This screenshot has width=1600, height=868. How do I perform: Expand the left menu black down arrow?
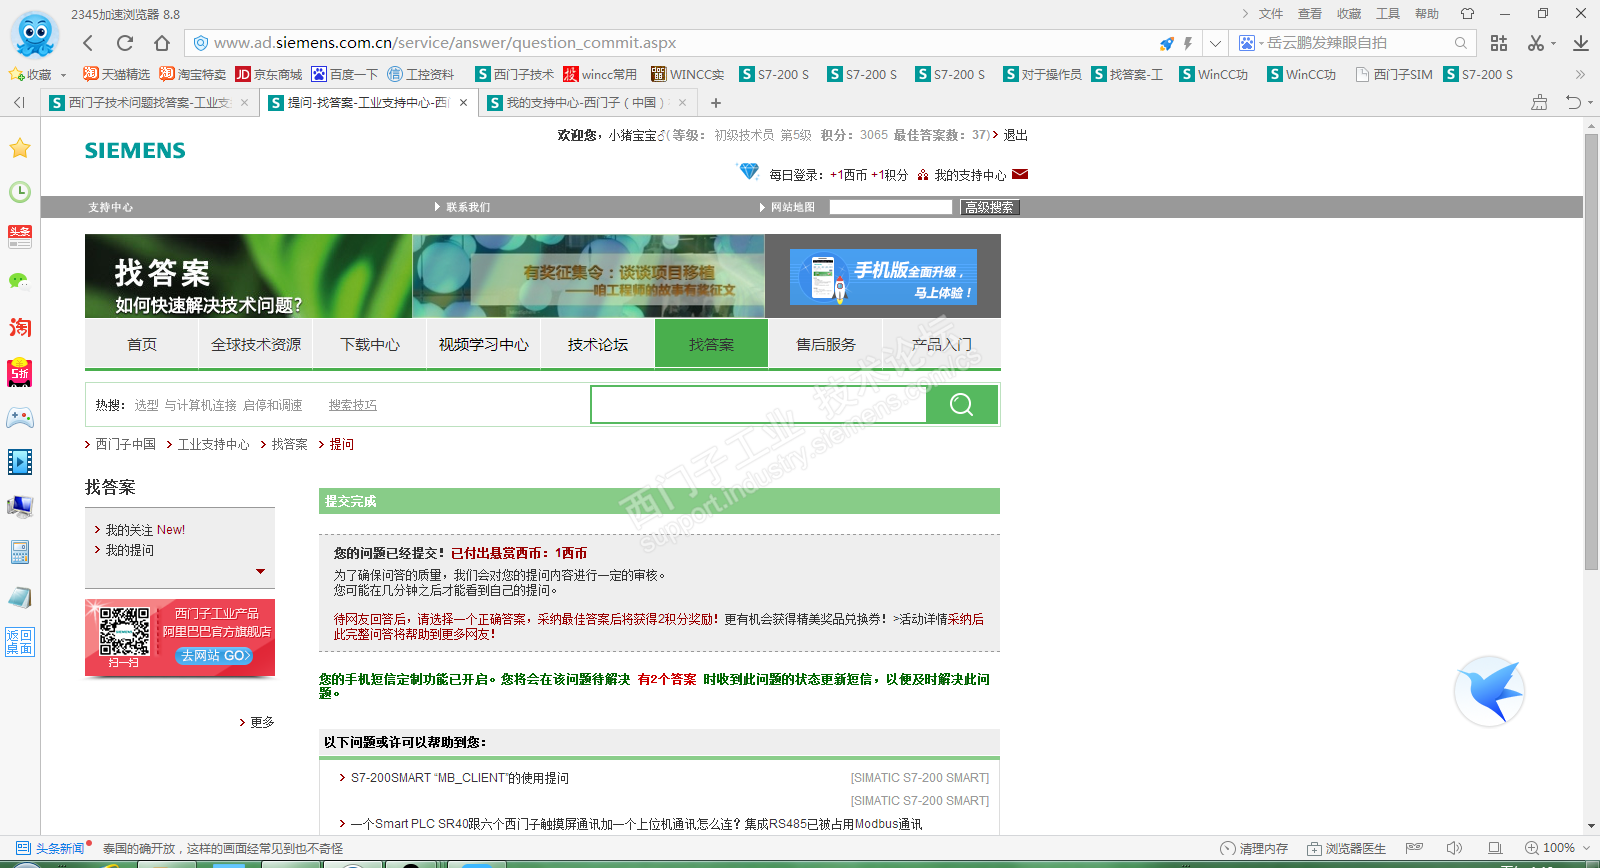pyautogui.click(x=260, y=572)
